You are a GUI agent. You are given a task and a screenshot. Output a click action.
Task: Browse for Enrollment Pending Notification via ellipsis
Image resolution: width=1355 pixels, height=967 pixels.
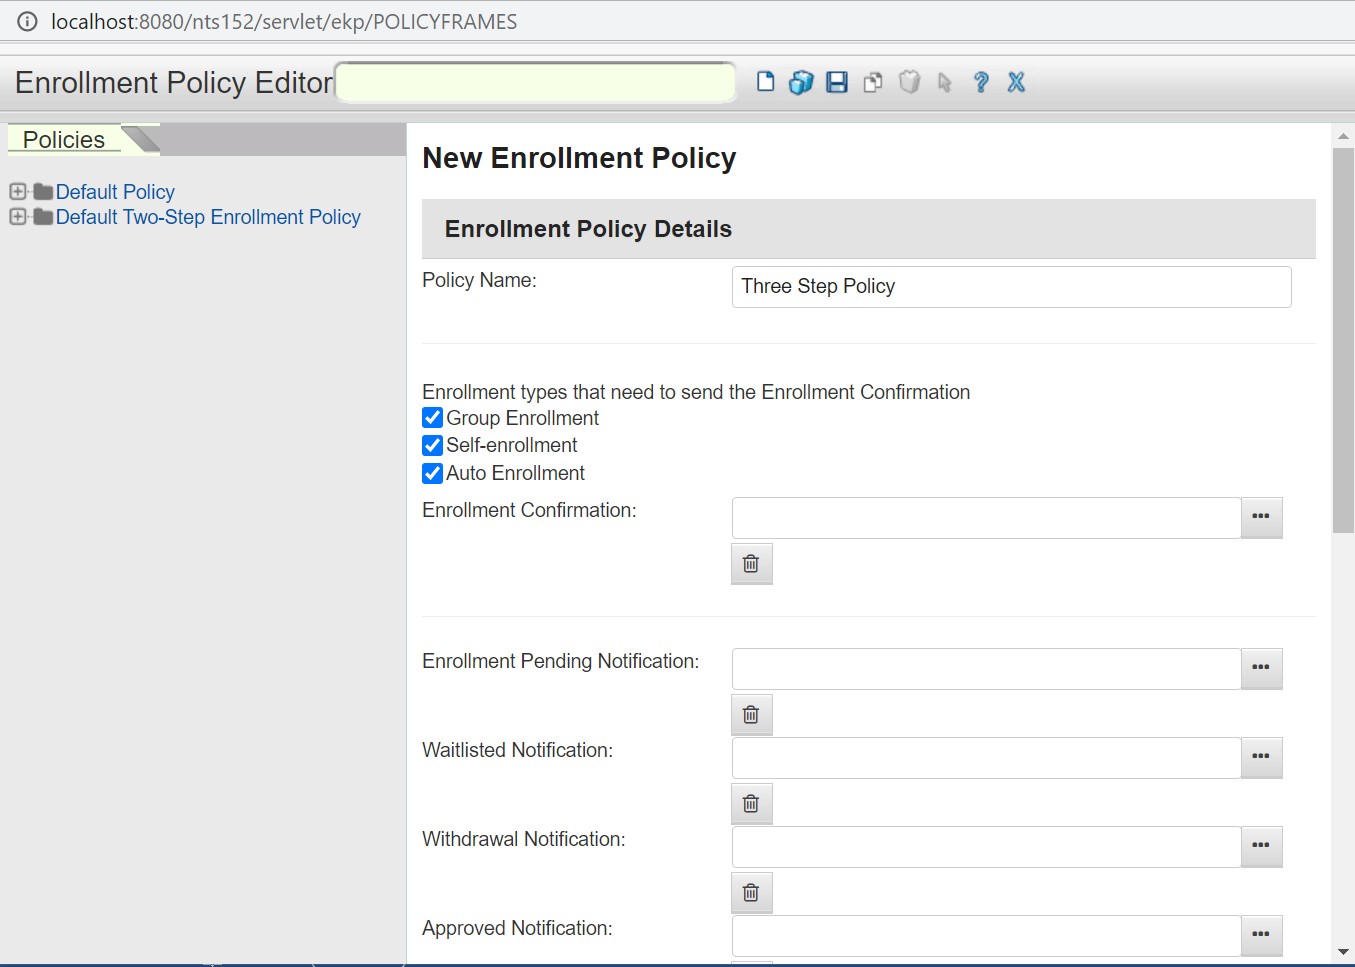tap(1261, 668)
